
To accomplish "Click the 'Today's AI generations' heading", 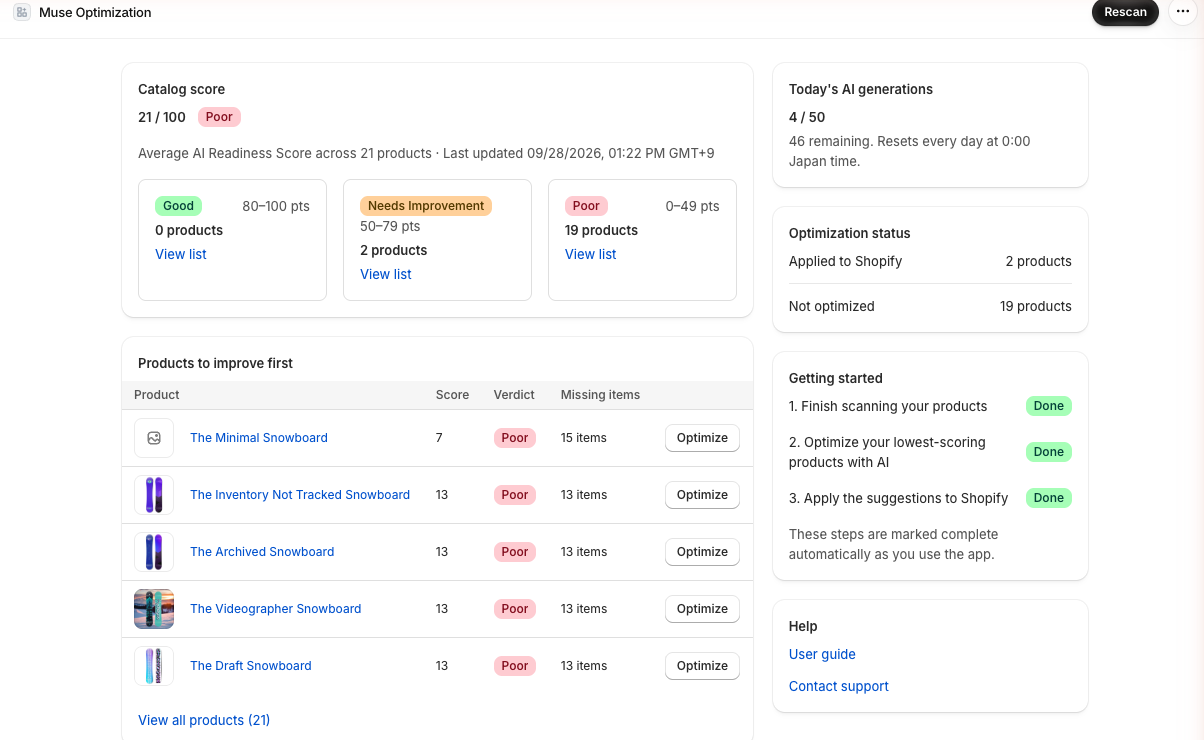I will (x=861, y=89).
